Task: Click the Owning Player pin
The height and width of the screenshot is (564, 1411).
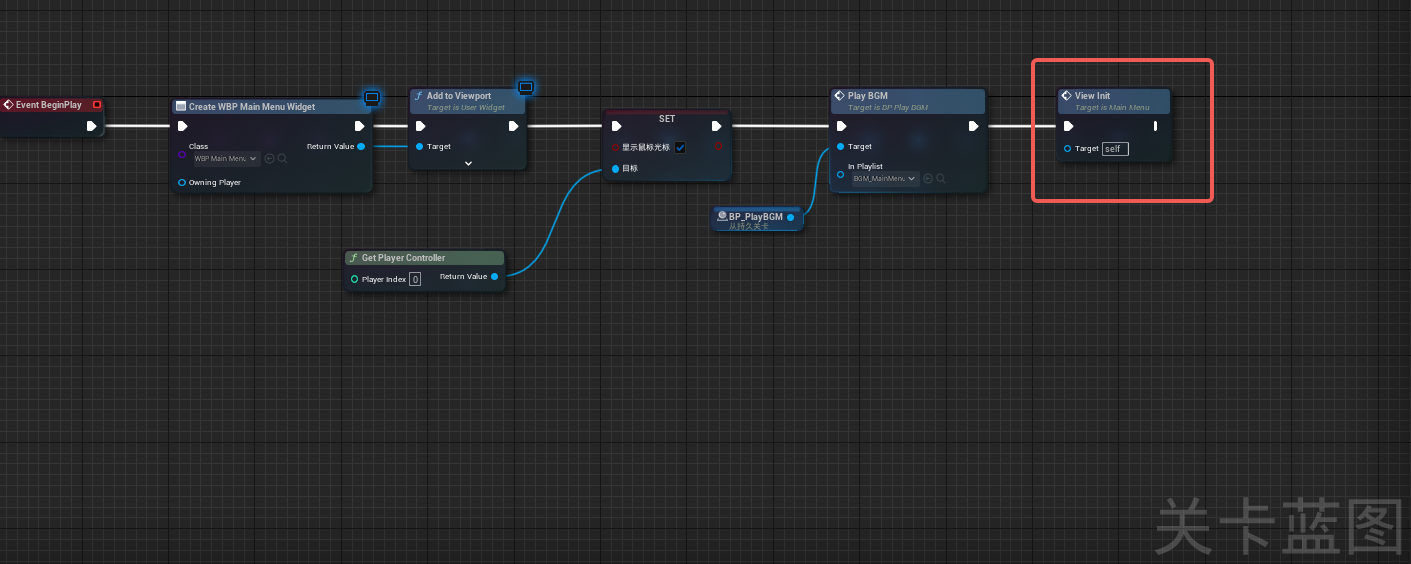Action: (182, 182)
